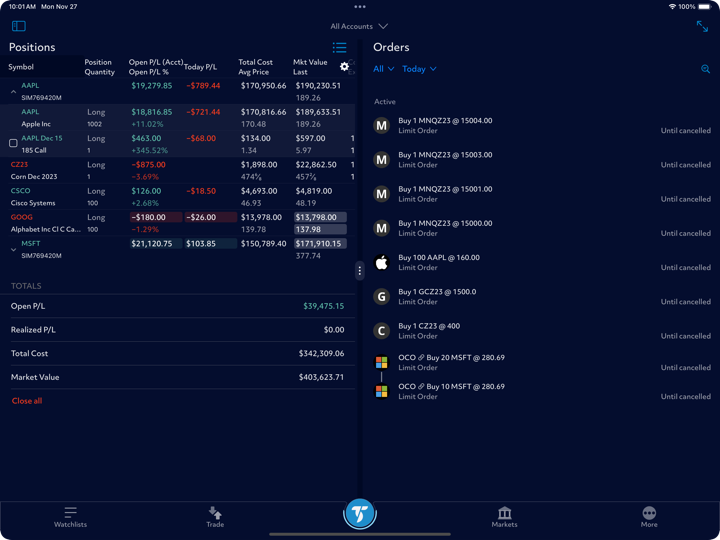Screen dimensions: 720x540
Task: Open the All Accounts dropdown
Action: coord(359,26)
